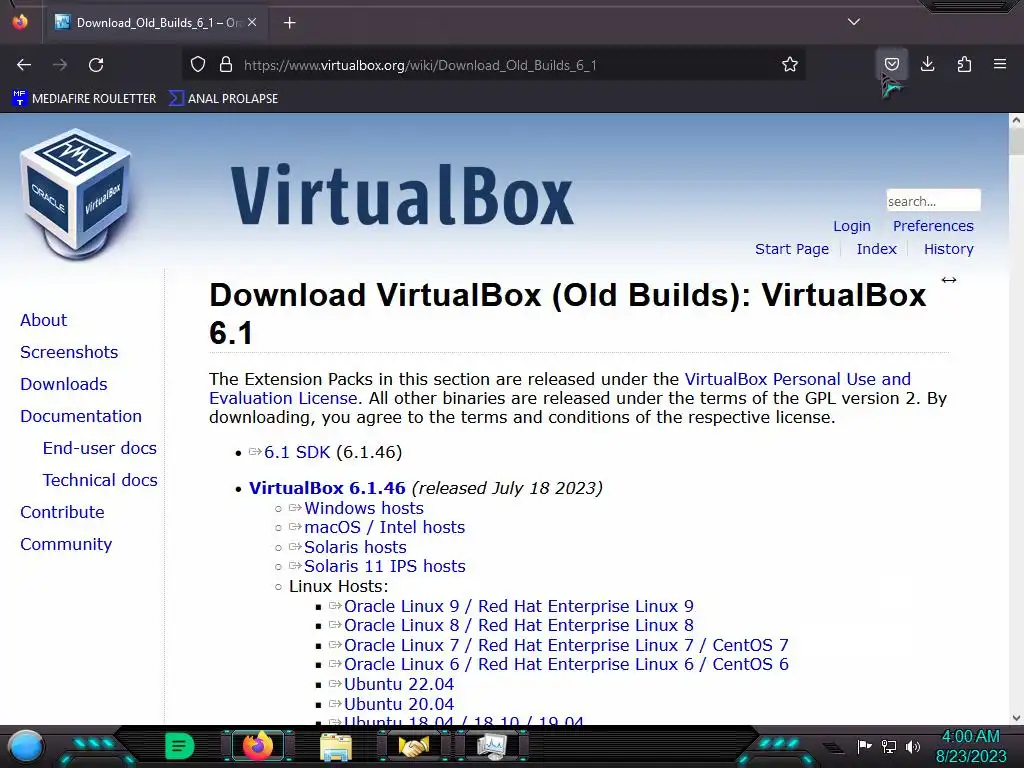Bookmark this page with the star

click(790, 65)
